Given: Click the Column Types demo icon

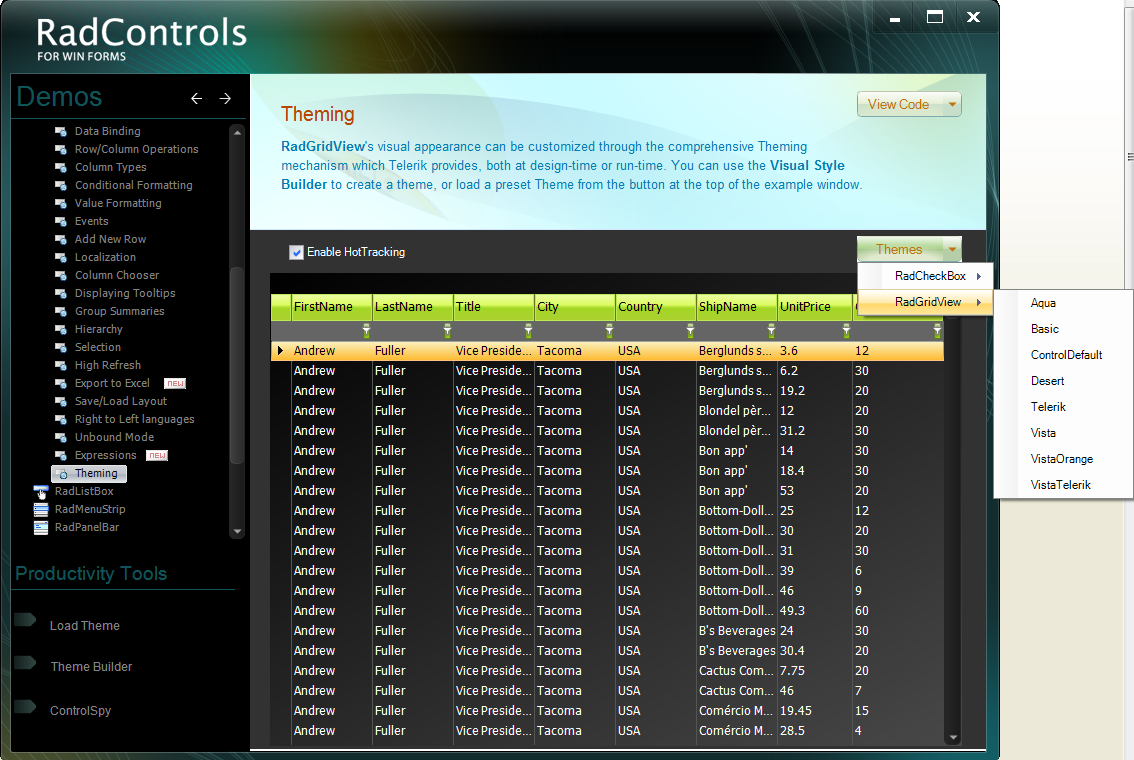Looking at the screenshot, I should [x=61, y=168].
